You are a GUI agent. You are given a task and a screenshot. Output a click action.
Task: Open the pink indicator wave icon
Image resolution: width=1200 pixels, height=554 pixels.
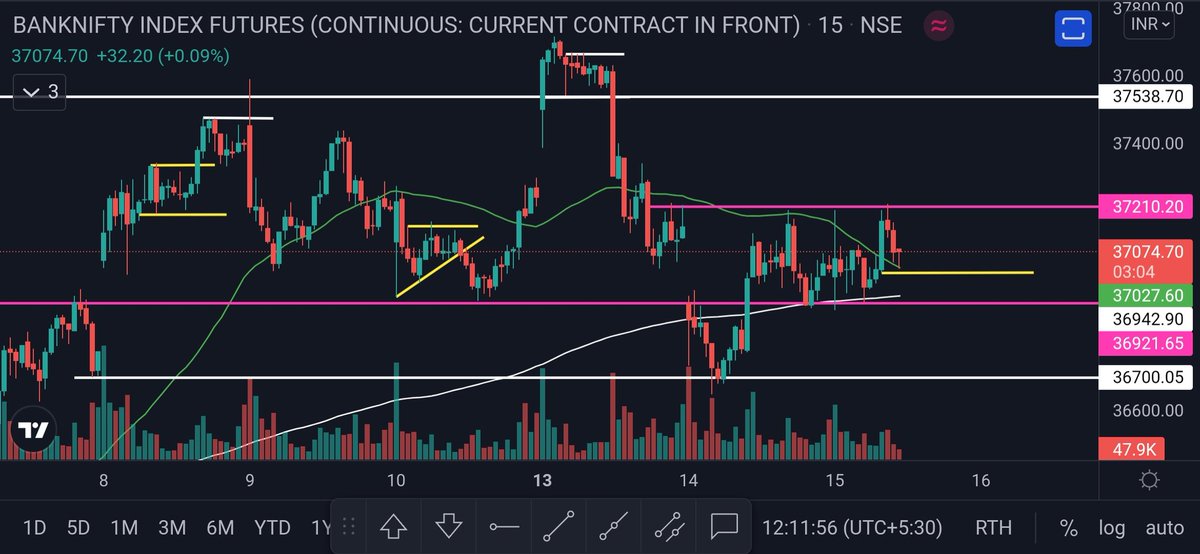point(938,25)
